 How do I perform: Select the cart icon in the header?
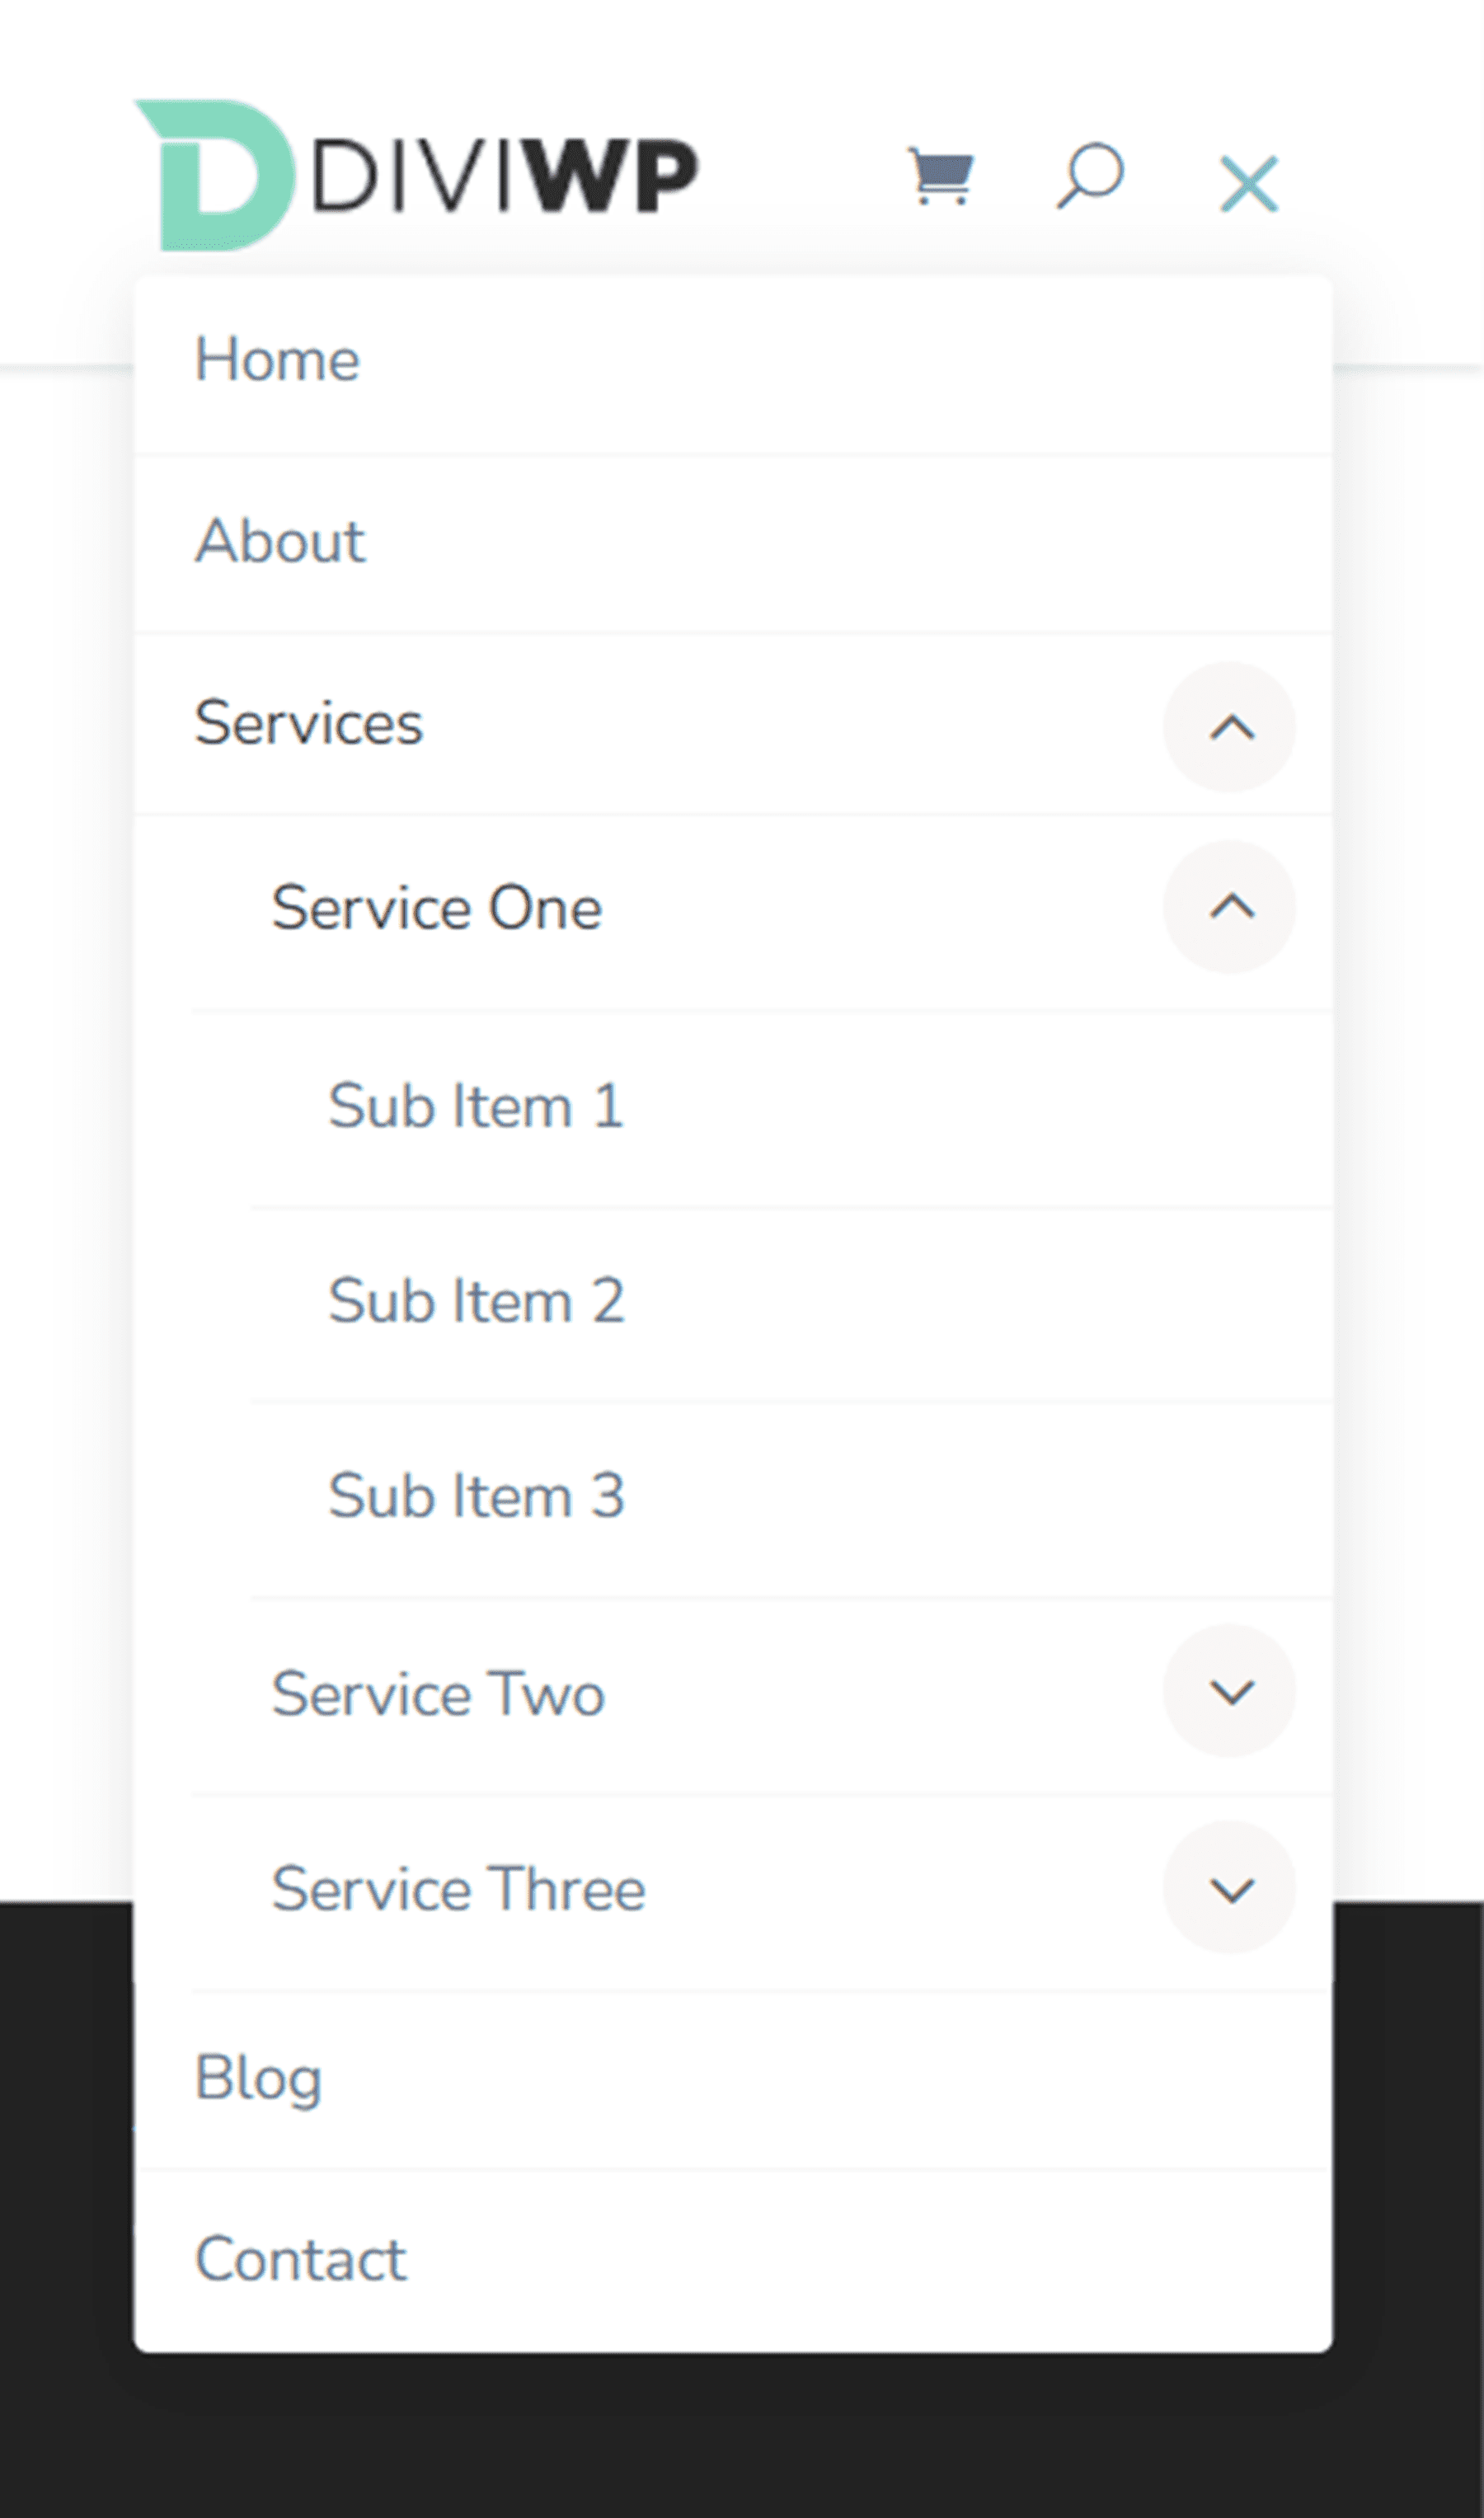point(941,176)
